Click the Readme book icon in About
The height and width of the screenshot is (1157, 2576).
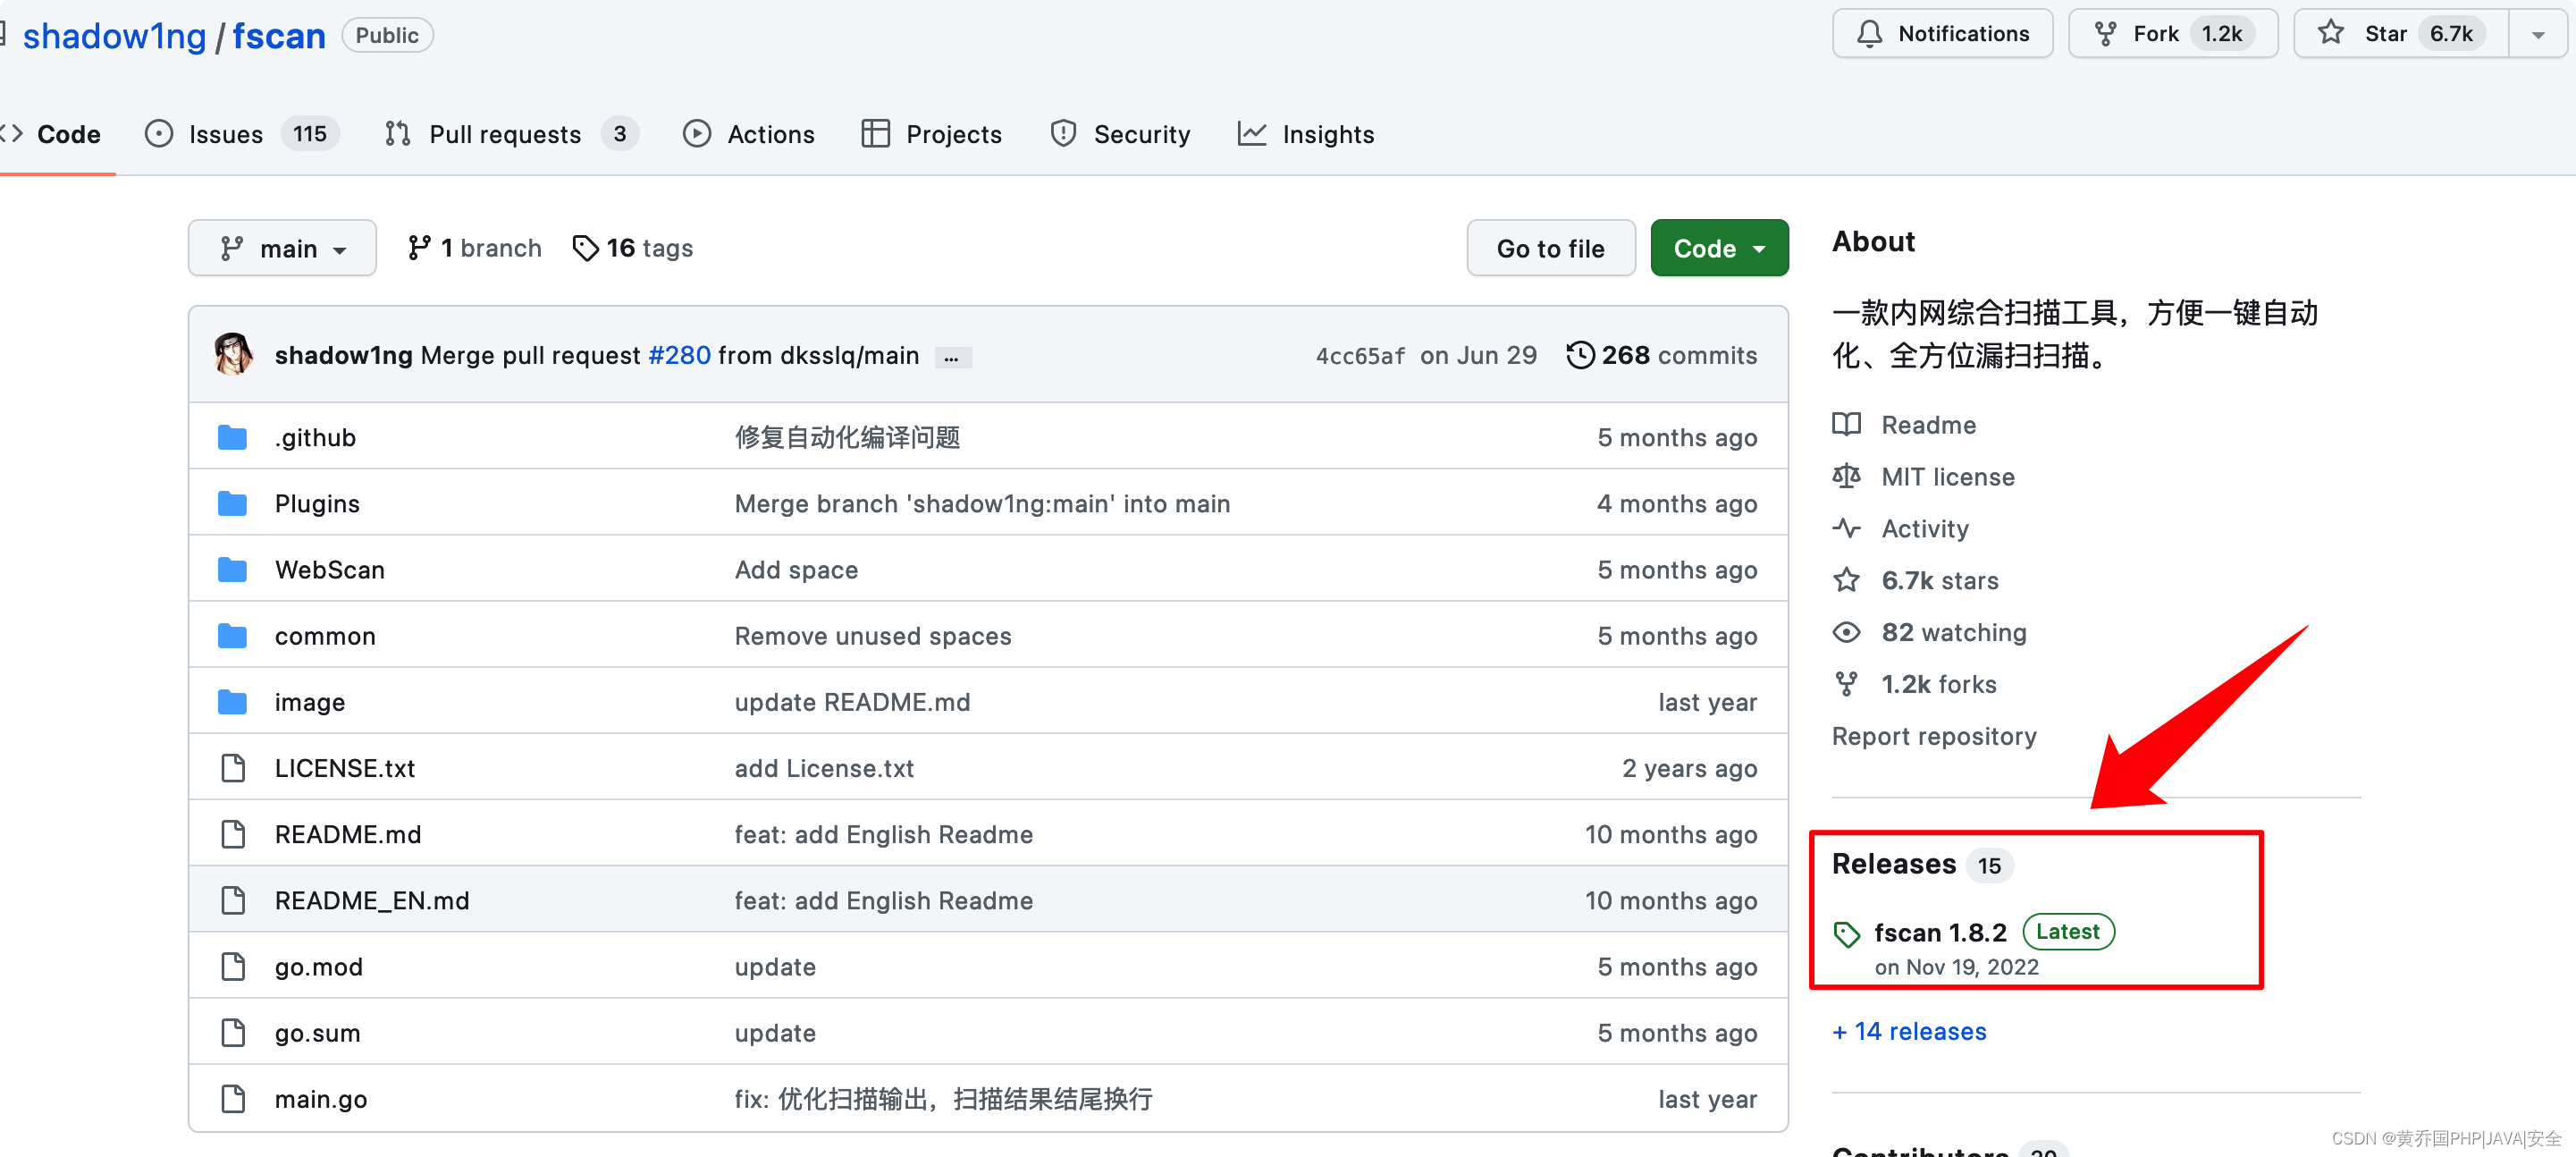[x=1846, y=424]
